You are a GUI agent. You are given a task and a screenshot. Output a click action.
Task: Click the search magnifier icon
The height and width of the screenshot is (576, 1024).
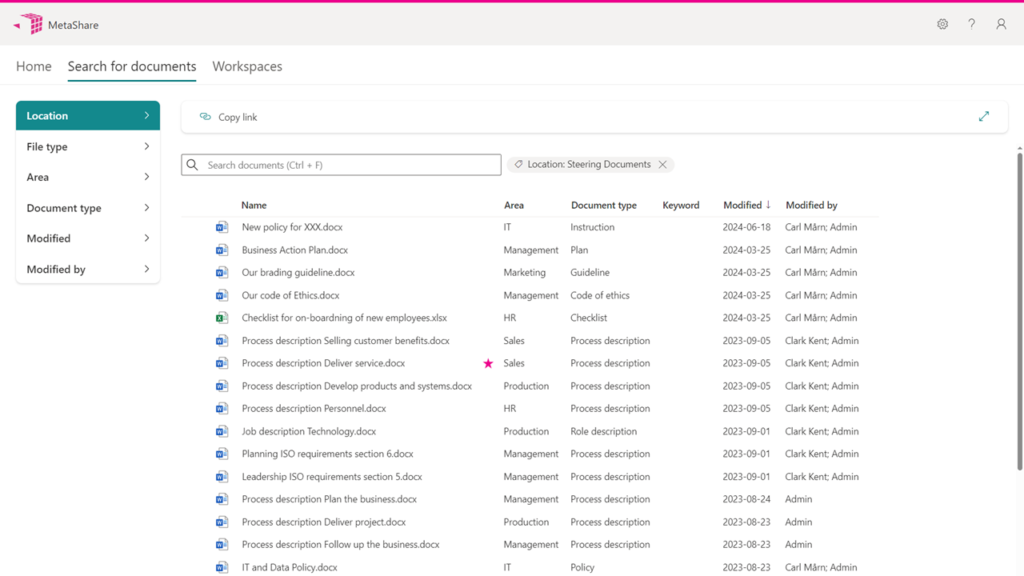click(192, 165)
